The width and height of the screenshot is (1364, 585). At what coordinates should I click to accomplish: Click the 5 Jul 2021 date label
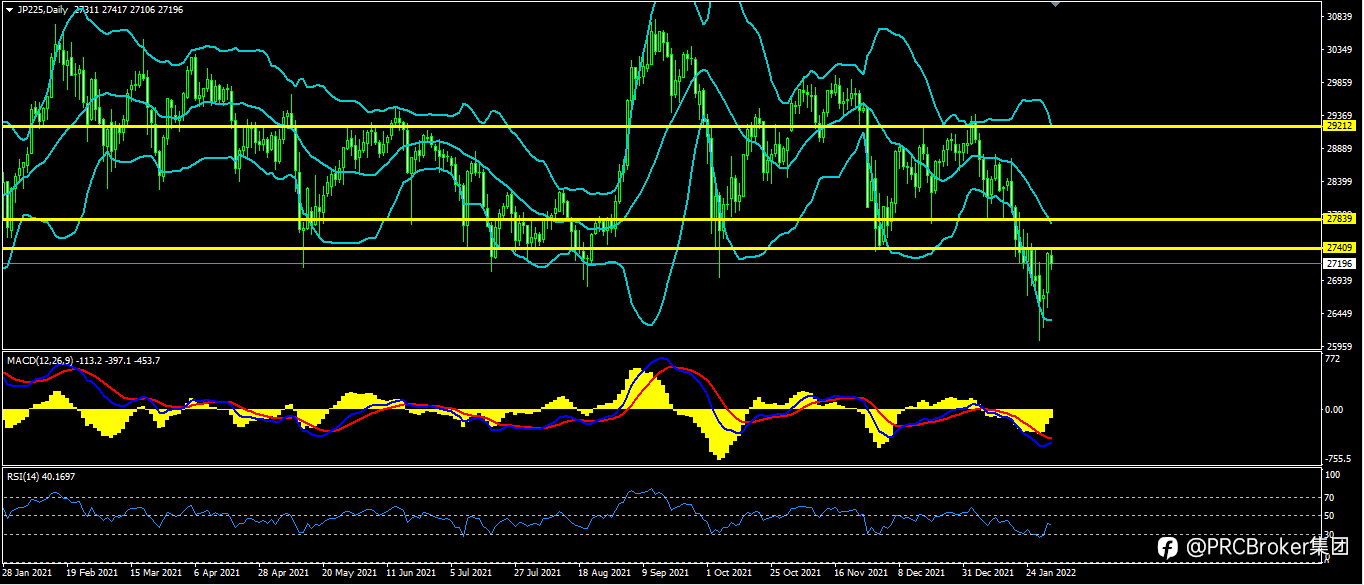point(471,574)
